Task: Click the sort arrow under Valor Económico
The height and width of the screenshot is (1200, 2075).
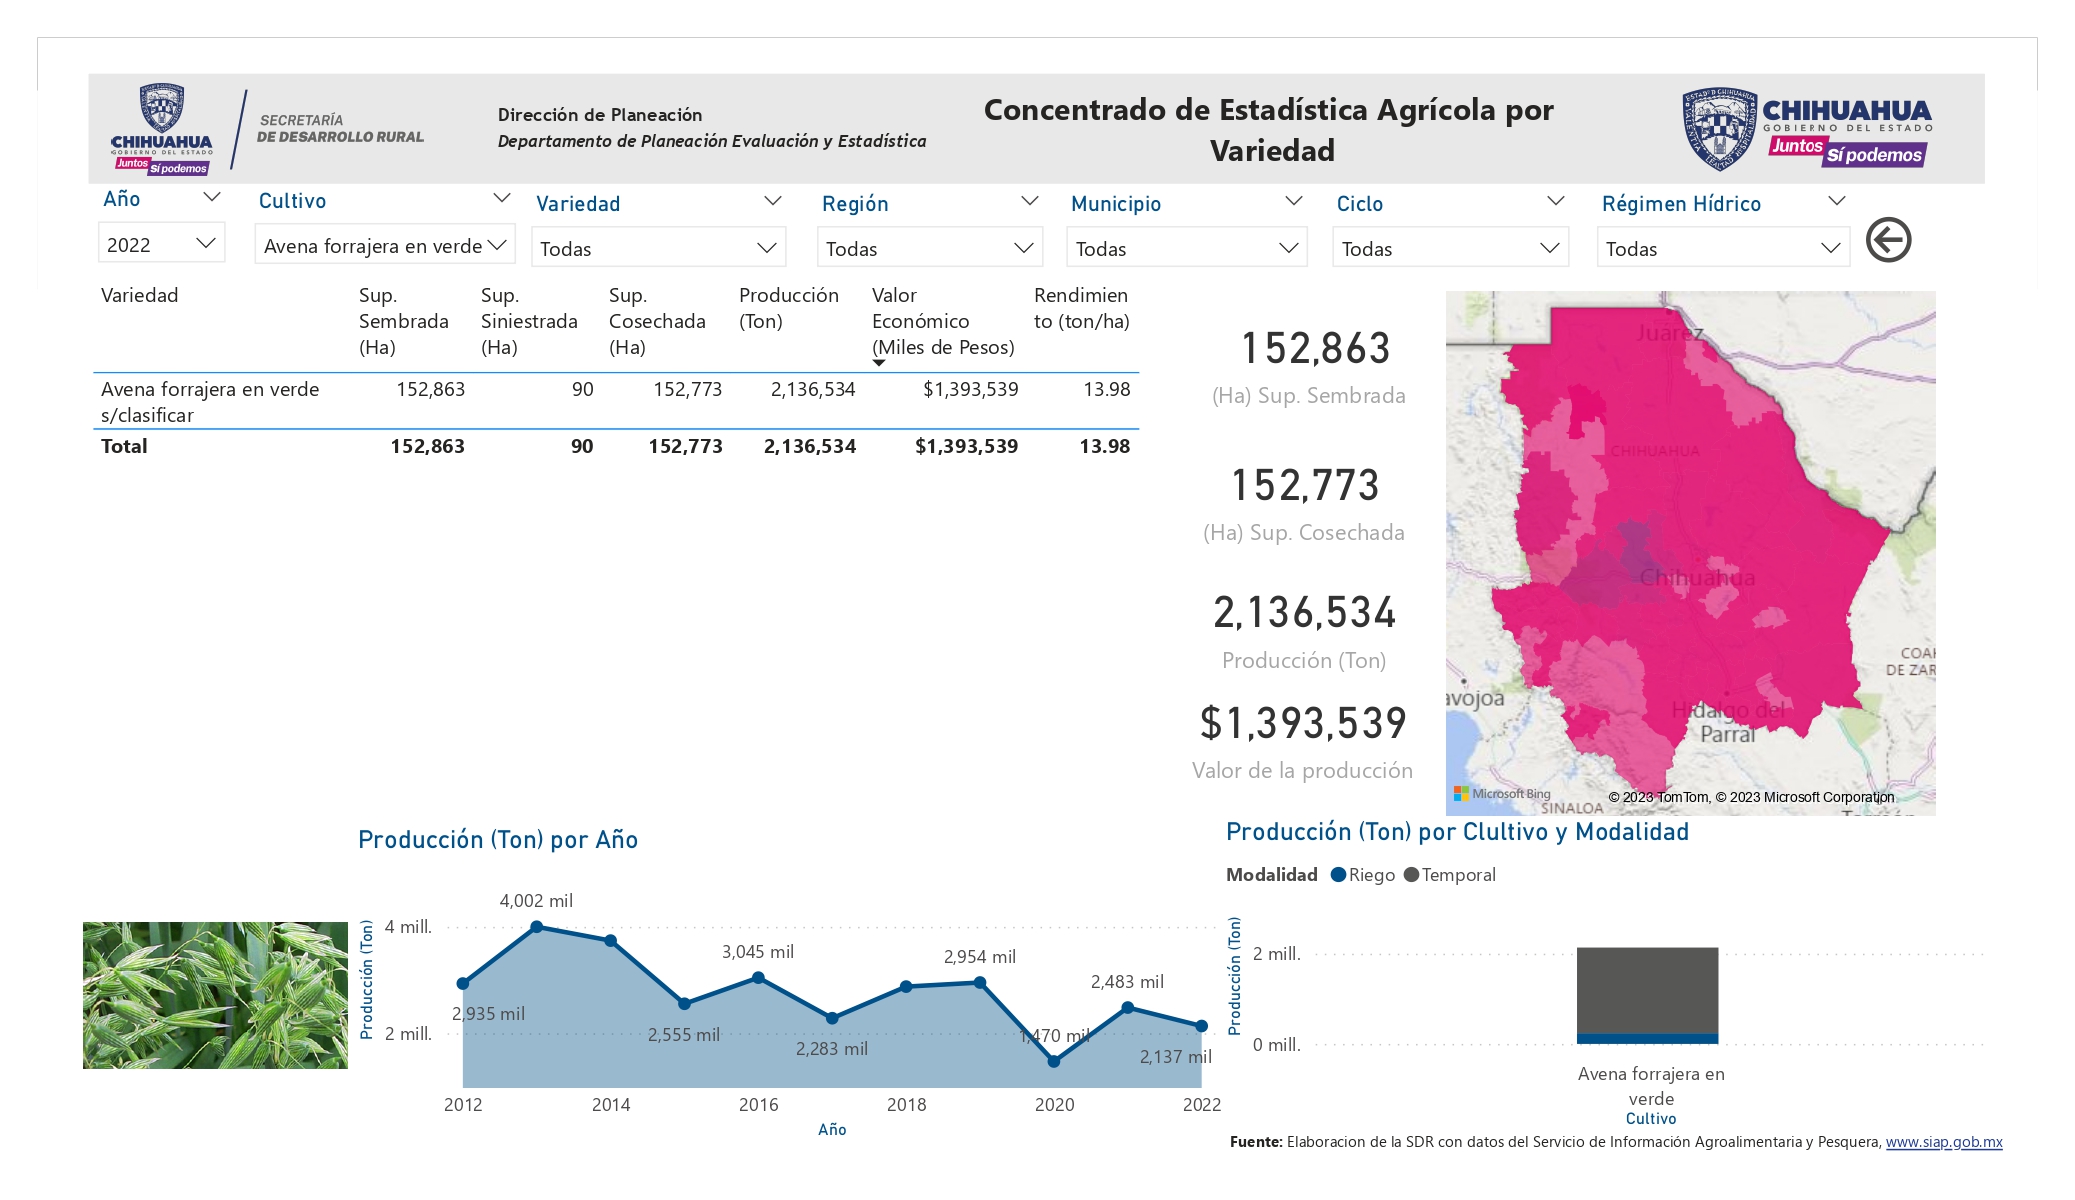Action: click(879, 363)
